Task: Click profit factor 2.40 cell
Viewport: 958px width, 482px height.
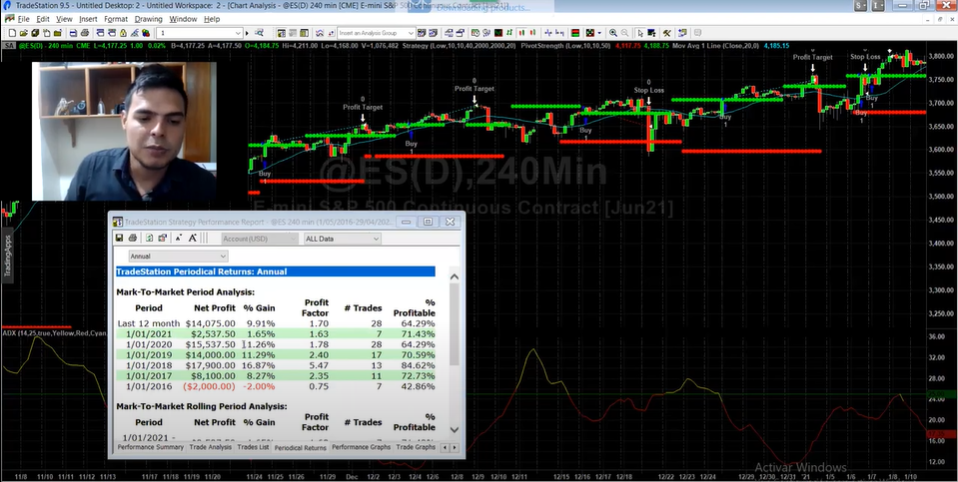Action: coord(320,355)
